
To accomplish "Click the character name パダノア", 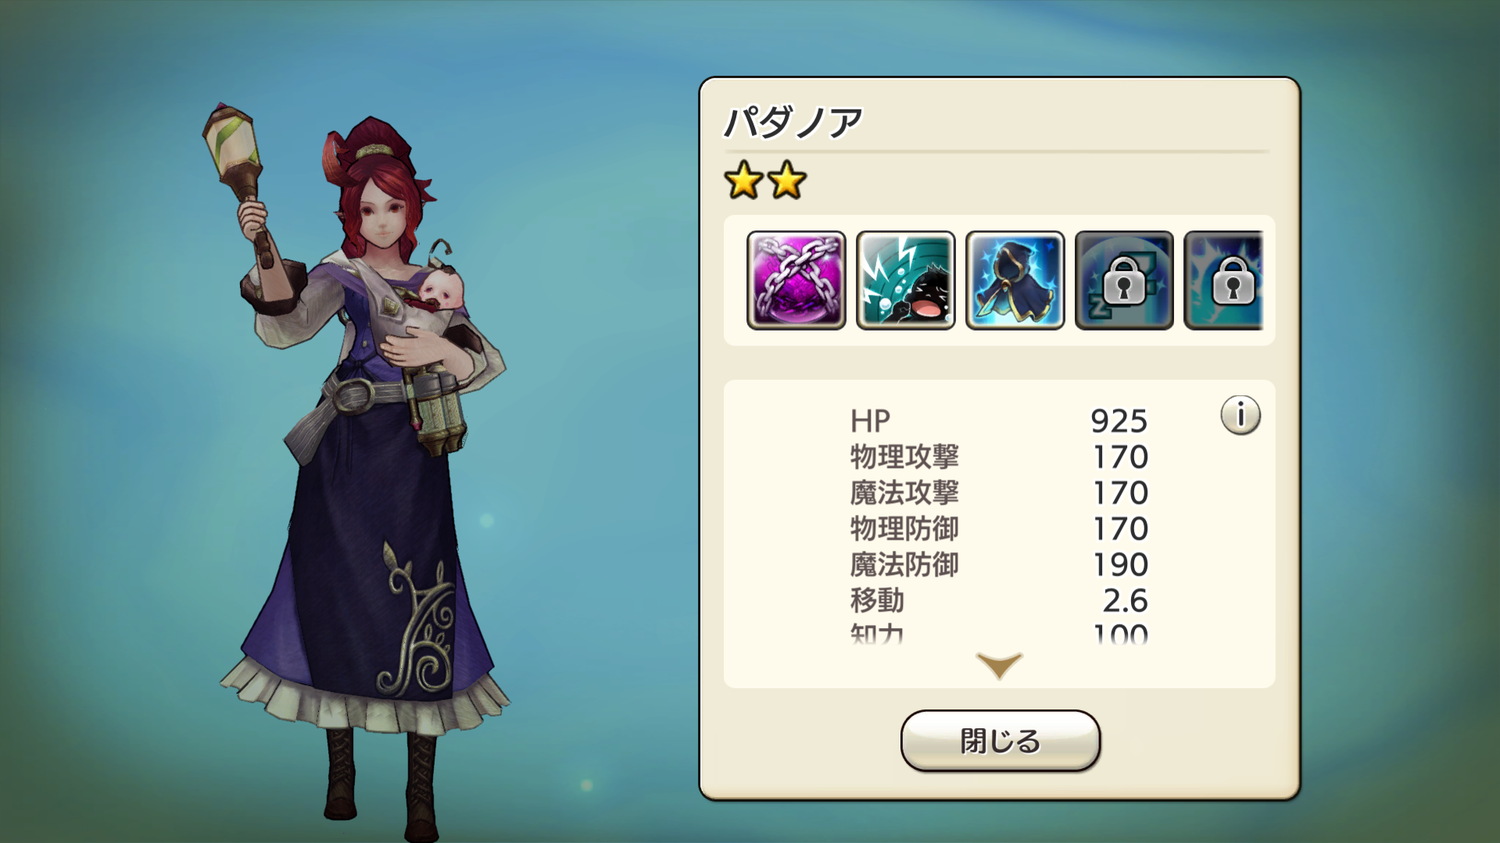I will click(x=793, y=123).
